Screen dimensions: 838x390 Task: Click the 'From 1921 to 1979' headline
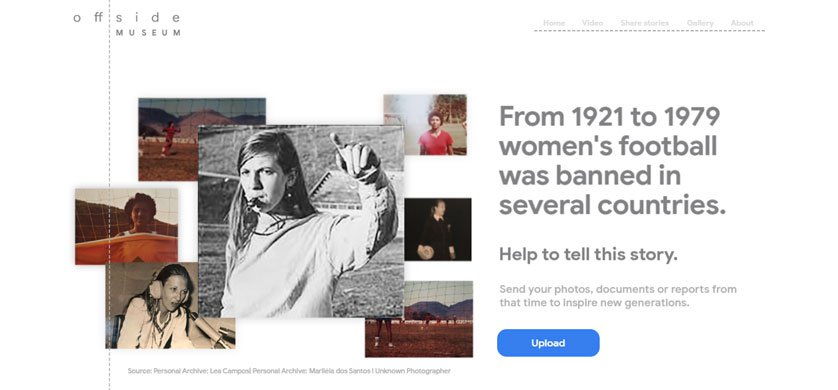coord(612,161)
